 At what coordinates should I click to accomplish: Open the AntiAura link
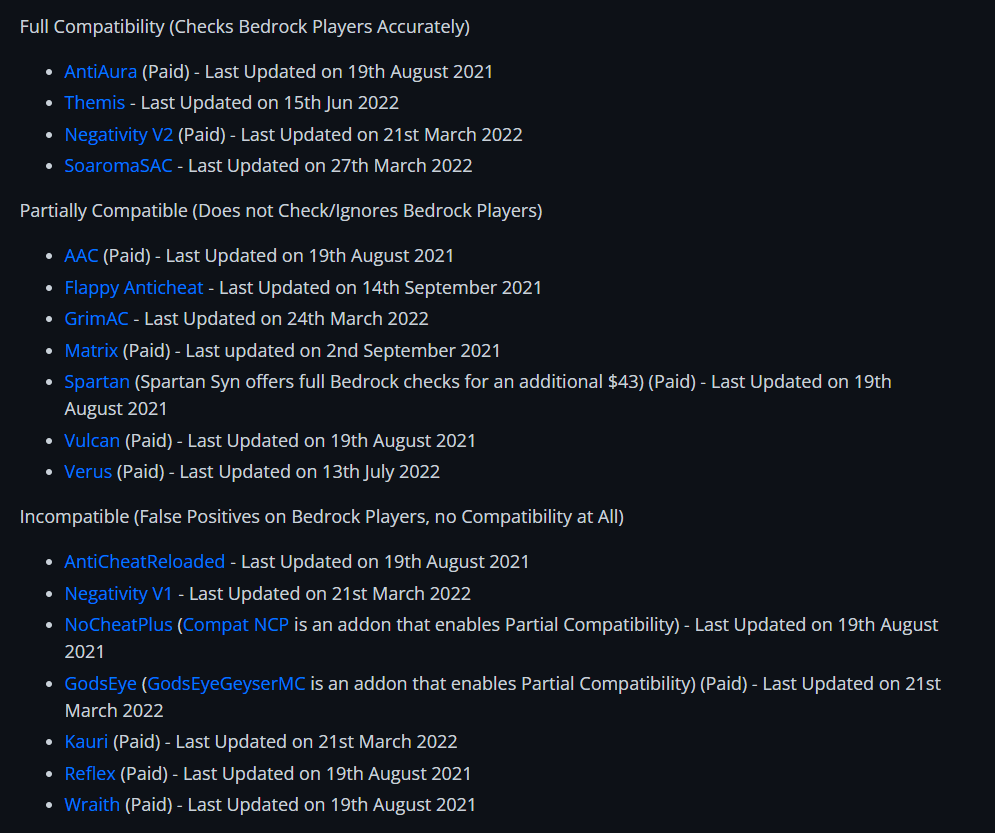(x=100, y=71)
